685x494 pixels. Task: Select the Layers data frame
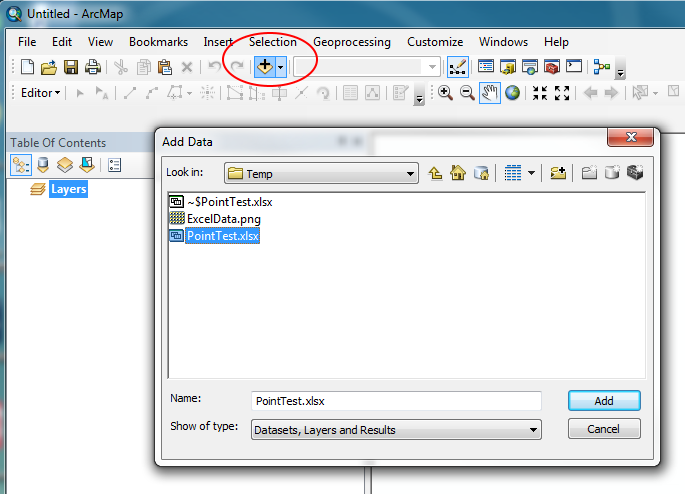pyautogui.click(x=69, y=189)
